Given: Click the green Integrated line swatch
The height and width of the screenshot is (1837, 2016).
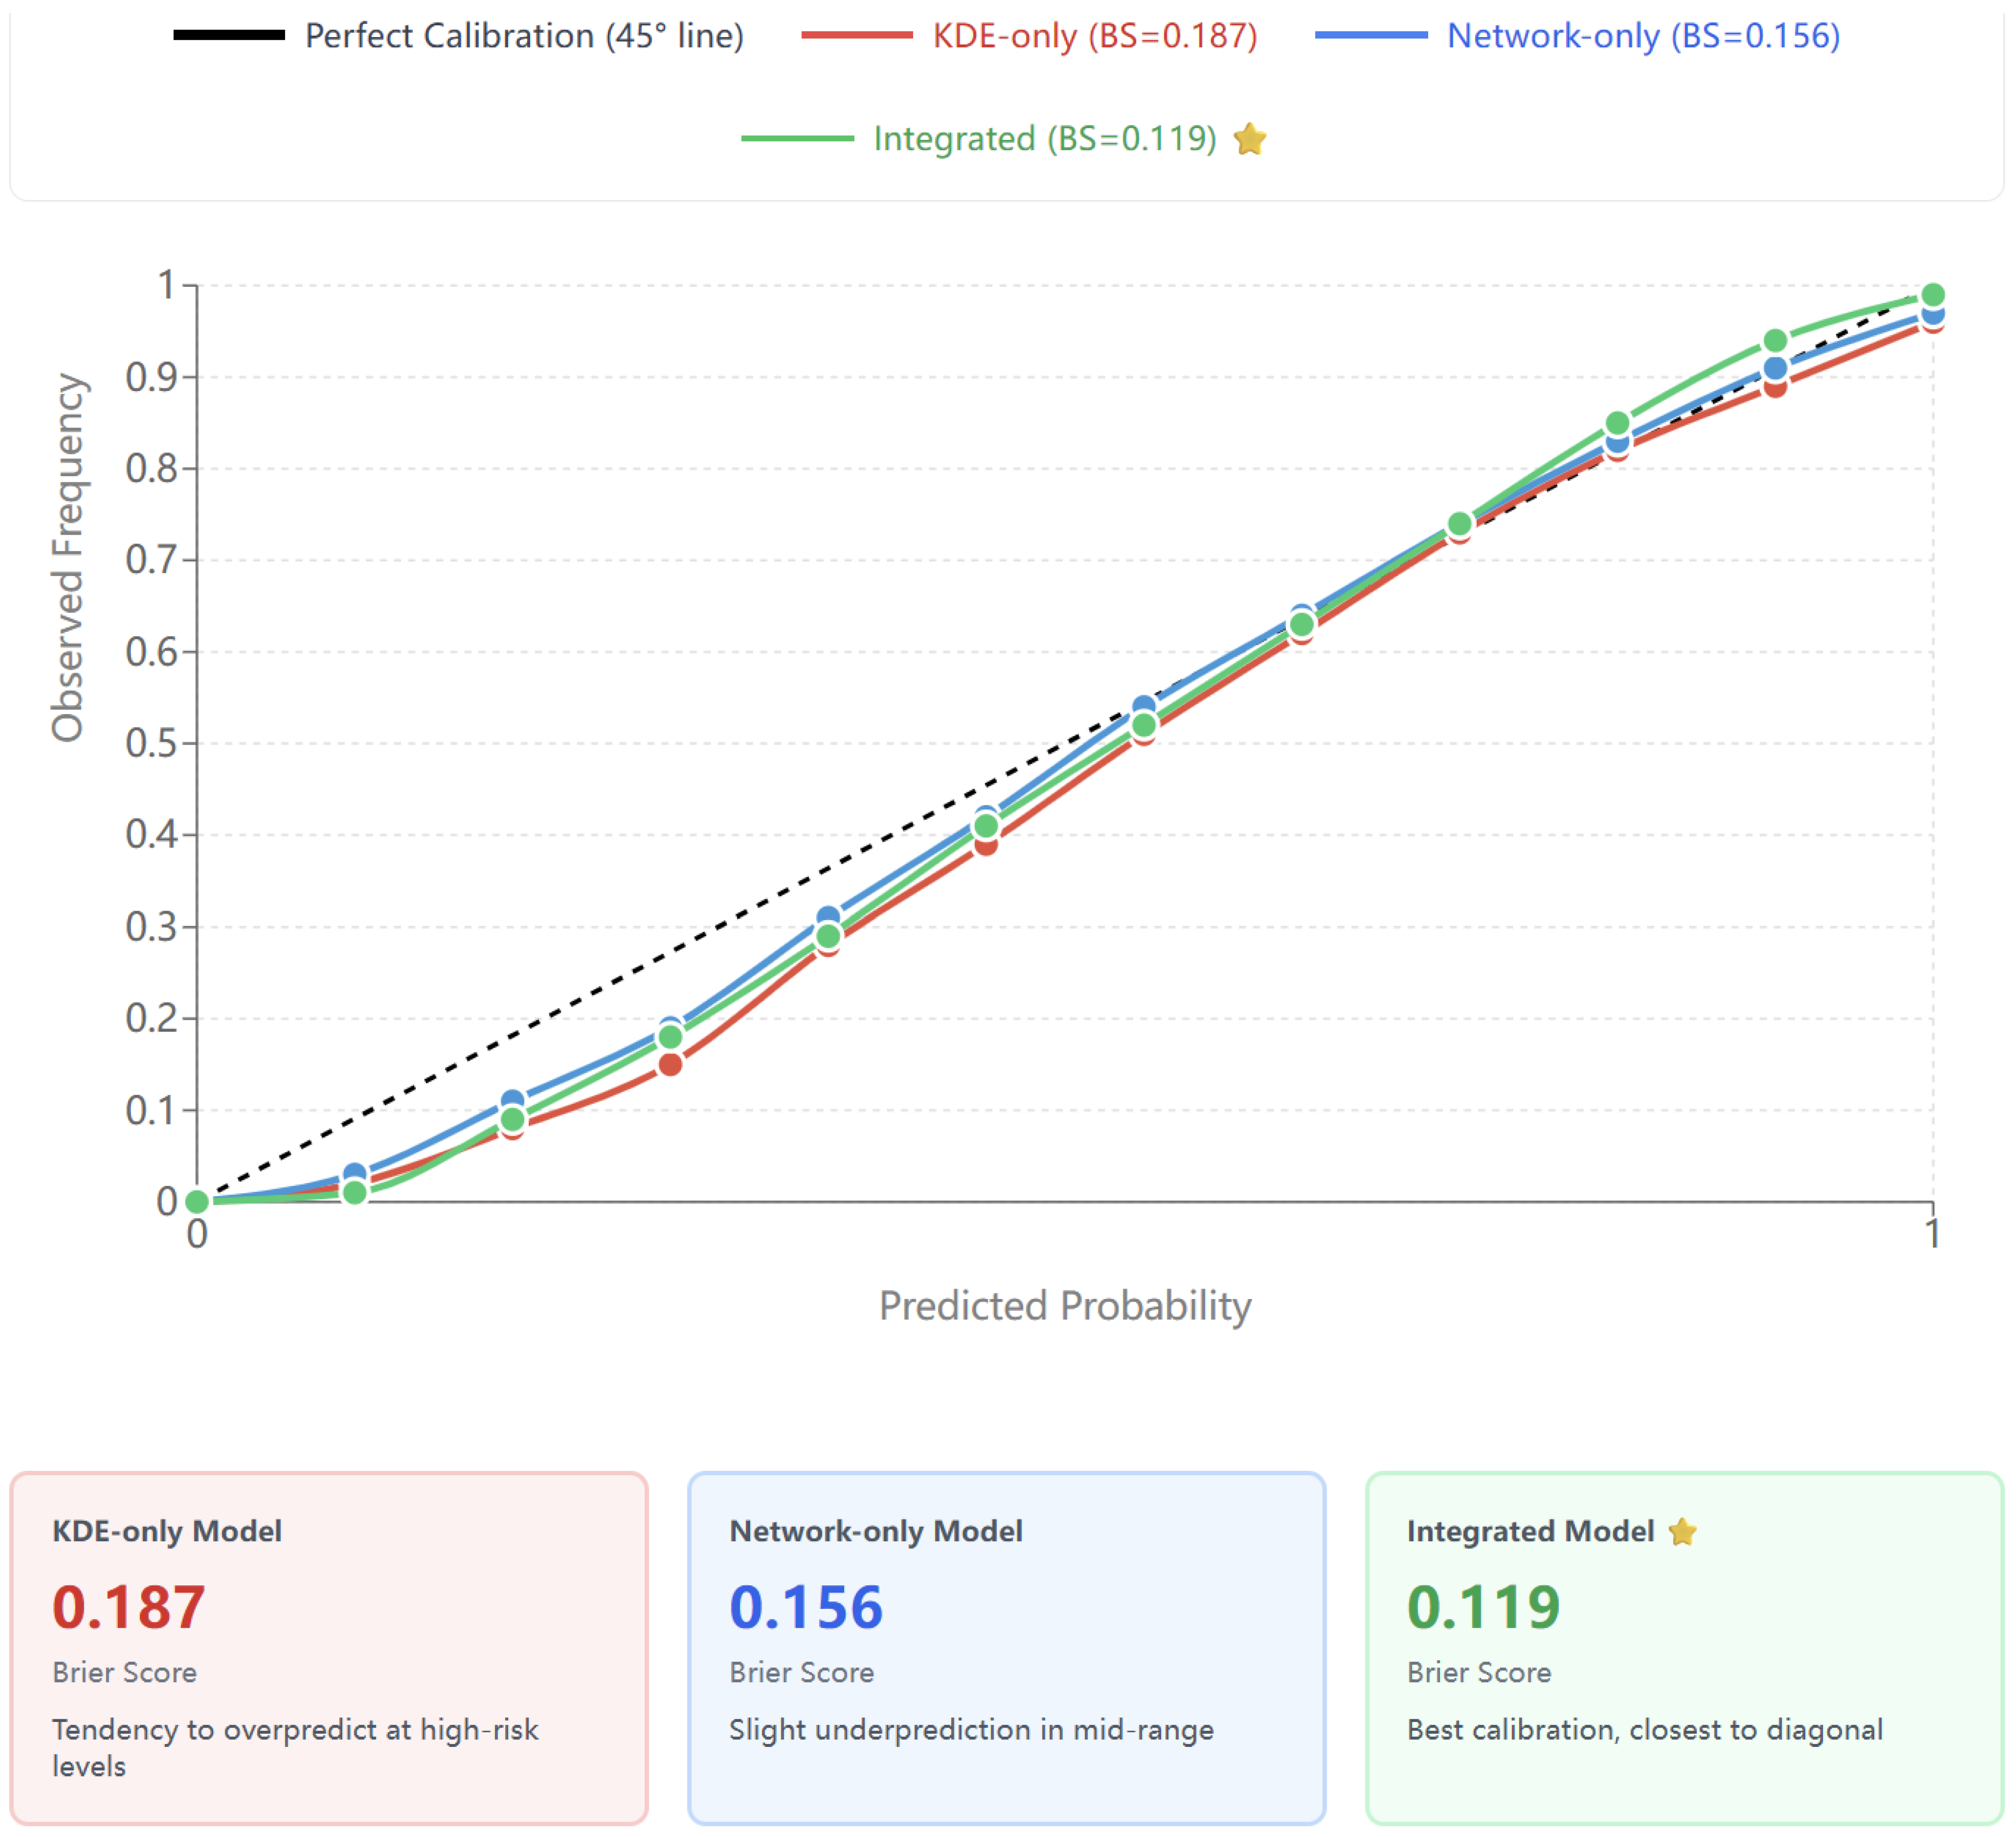Looking at the screenshot, I should (x=797, y=138).
